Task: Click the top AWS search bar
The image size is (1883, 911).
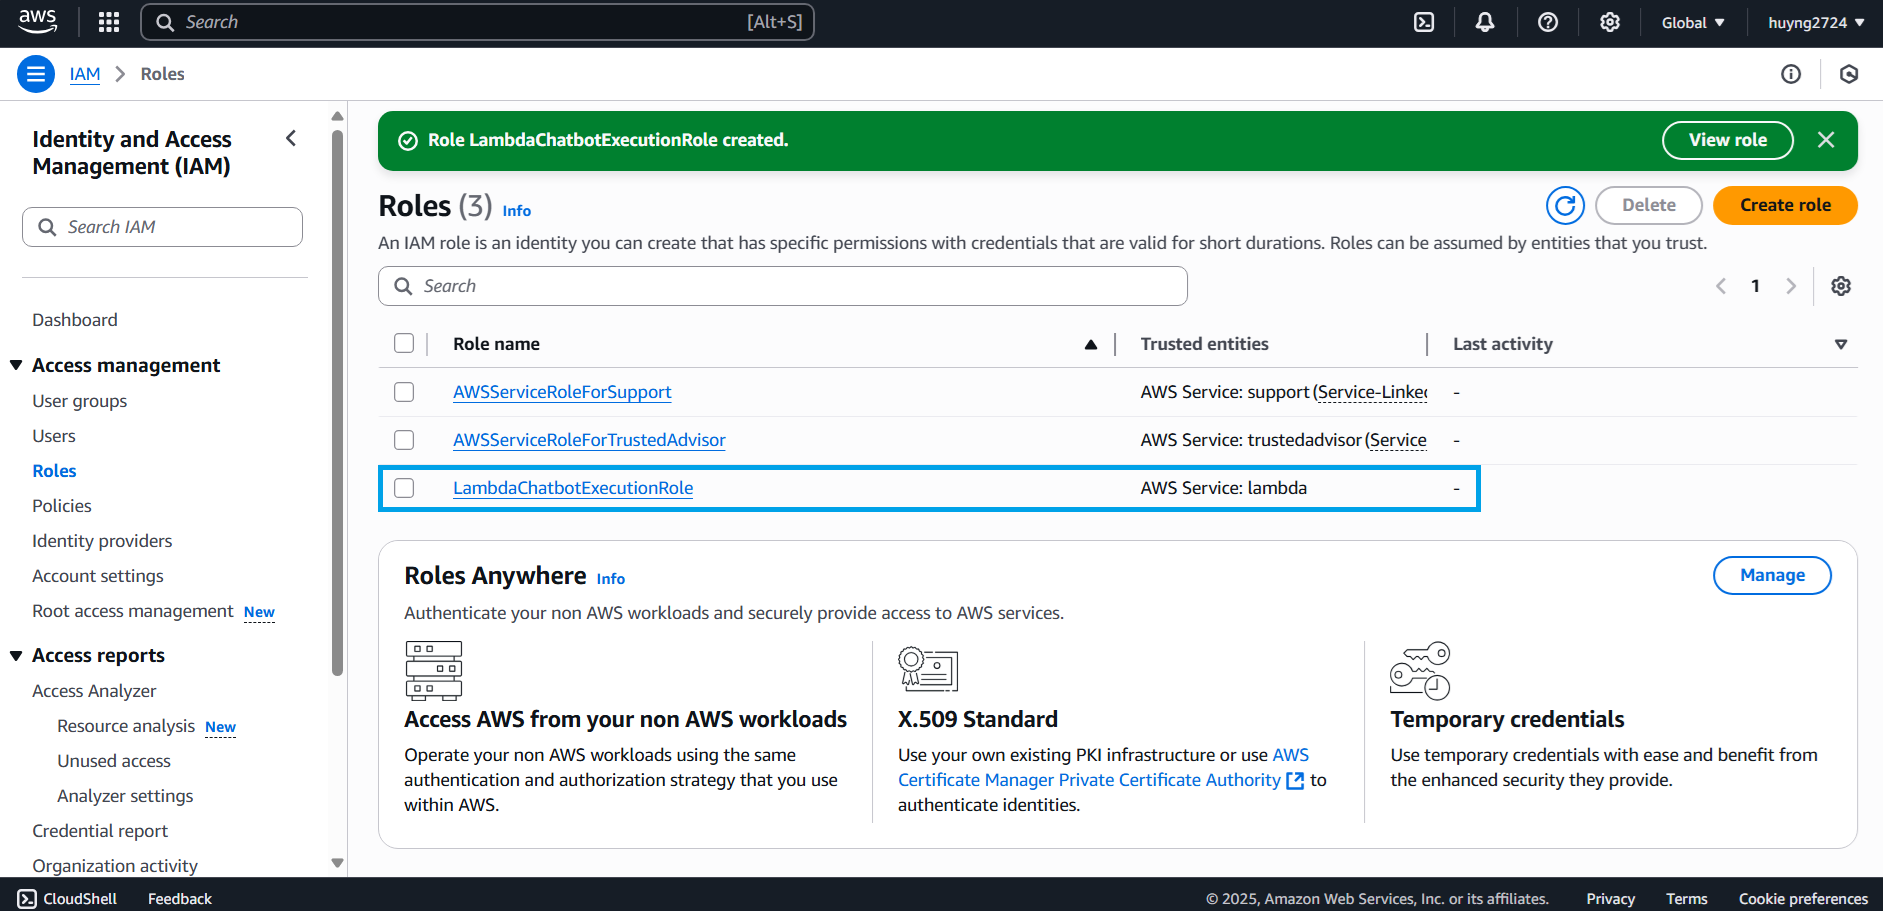Action: coord(477,22)
